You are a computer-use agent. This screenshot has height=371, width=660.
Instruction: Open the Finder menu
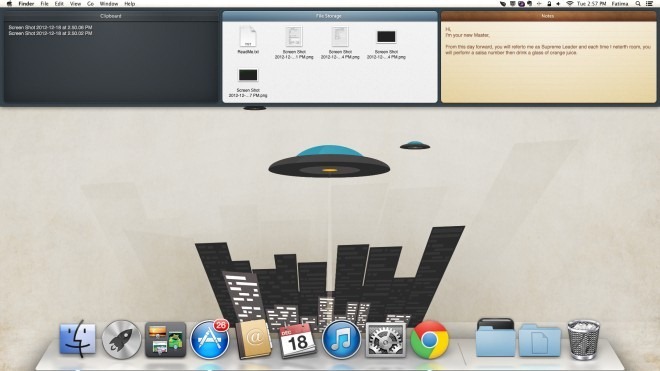tap(26, 4)
